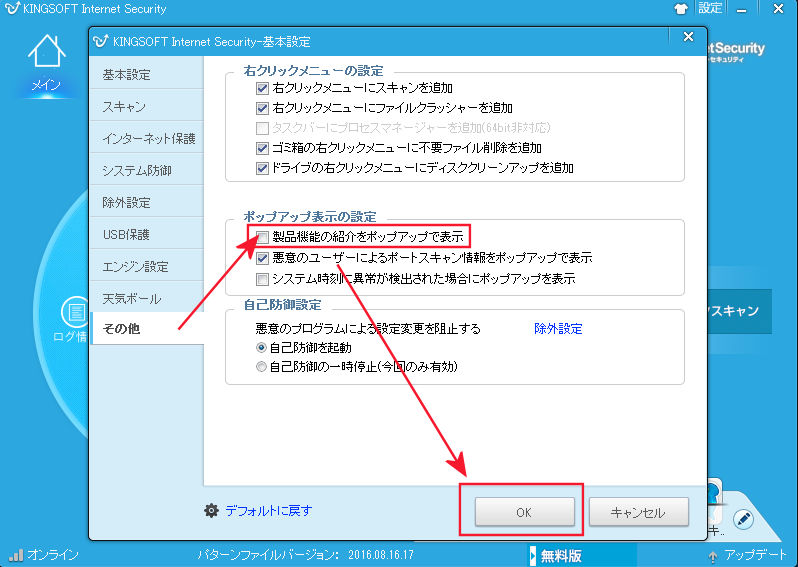Click 無料版 label in status bar

tap(561, 556)
